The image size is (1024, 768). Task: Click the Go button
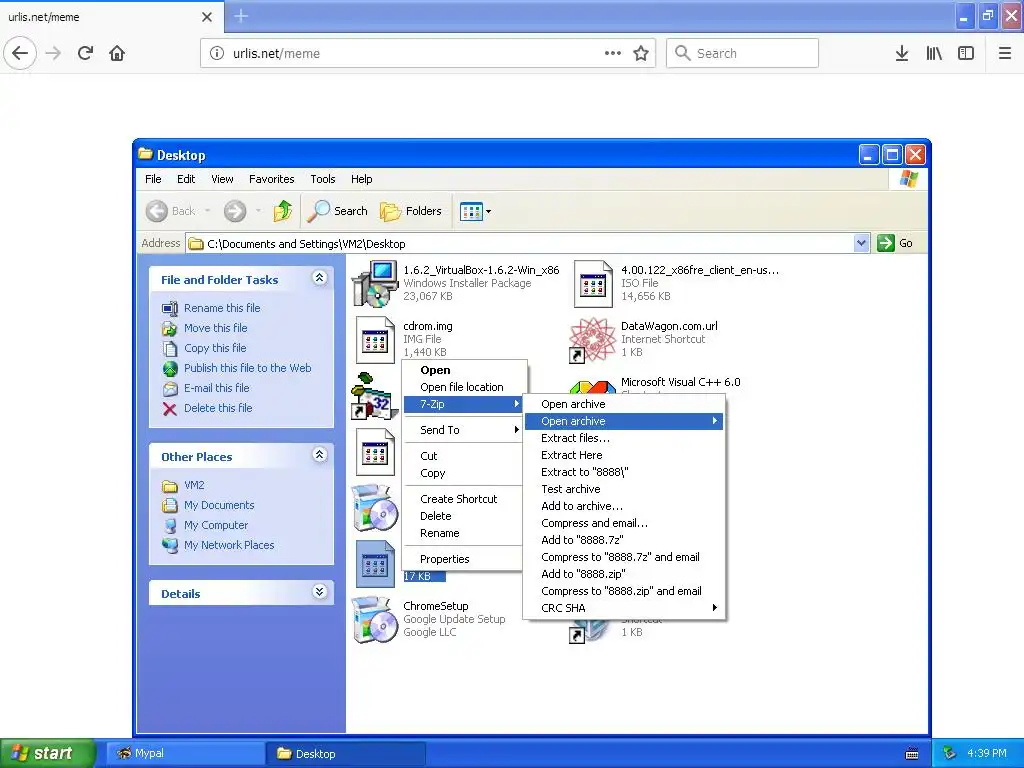(x=895, y=244)
